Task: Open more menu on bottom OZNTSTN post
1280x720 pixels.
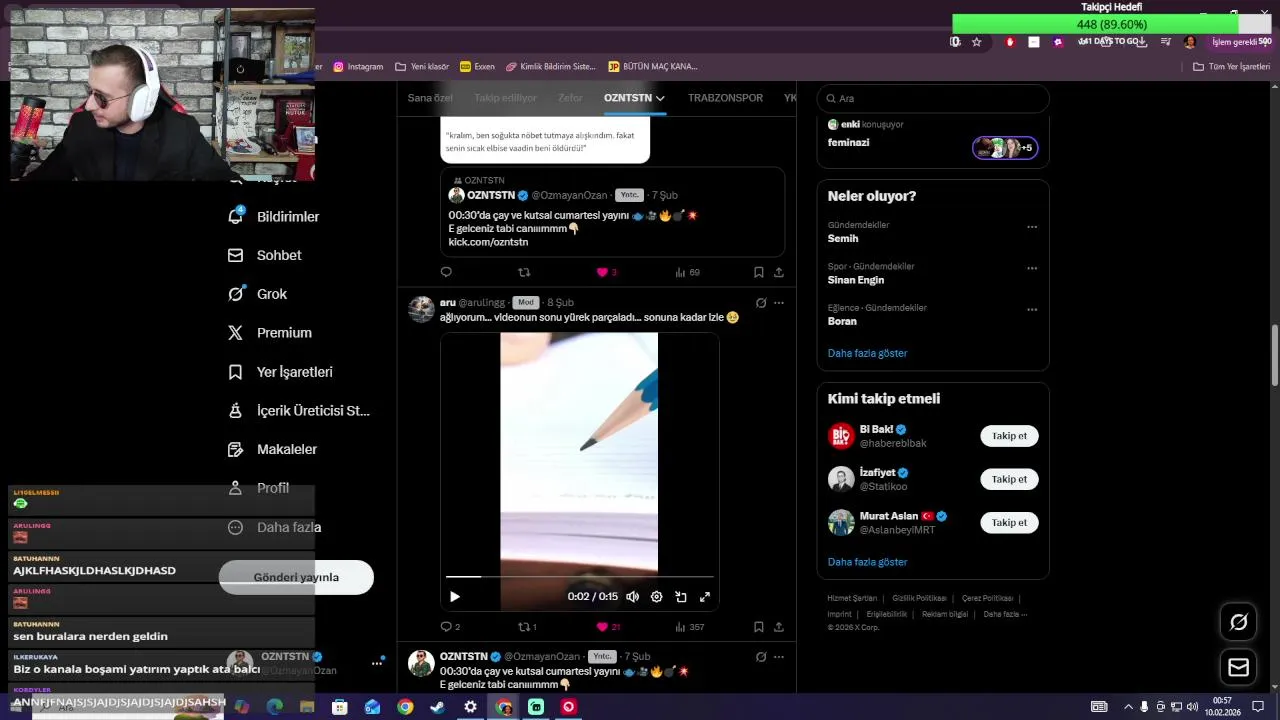Action: coord(778,657)
